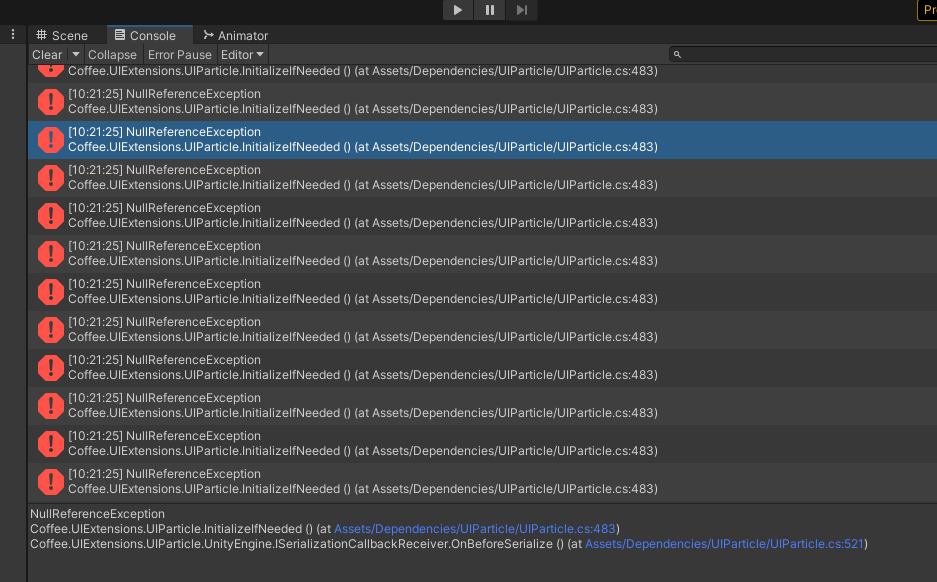Click the vertical scrollbar of the console list

931,280
